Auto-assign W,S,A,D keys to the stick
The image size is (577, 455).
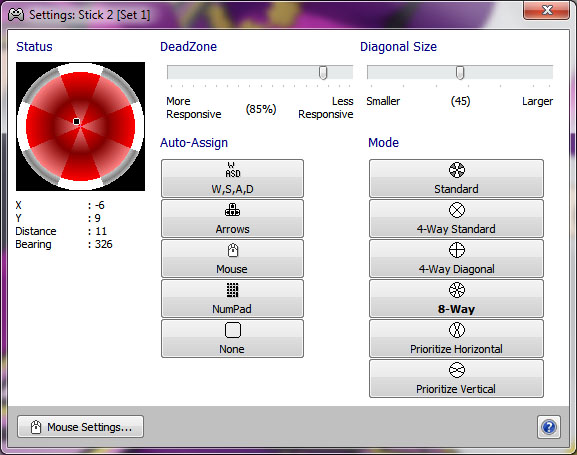coord(232,179)
